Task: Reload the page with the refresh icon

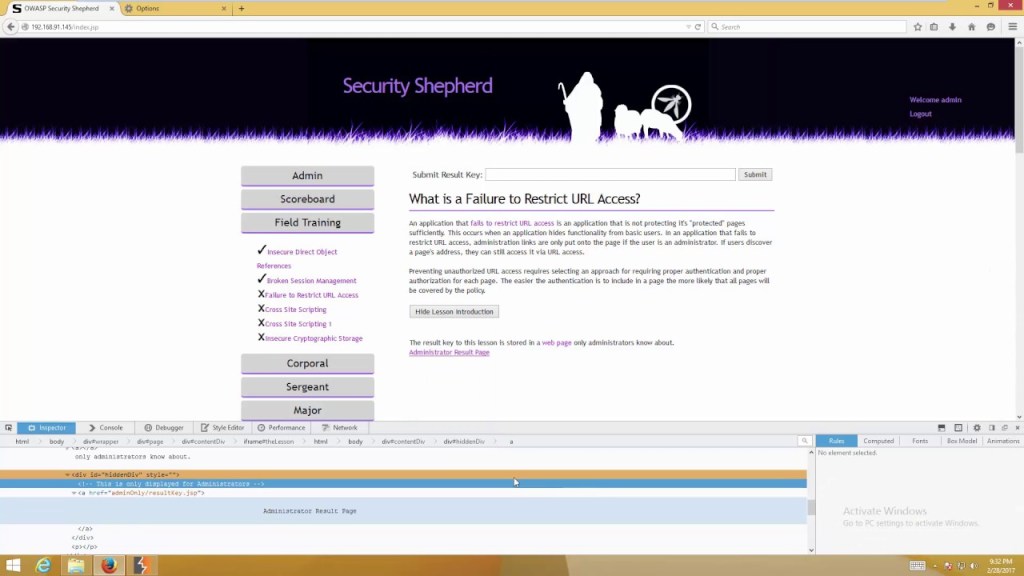Action: click(x=697, y=27)
